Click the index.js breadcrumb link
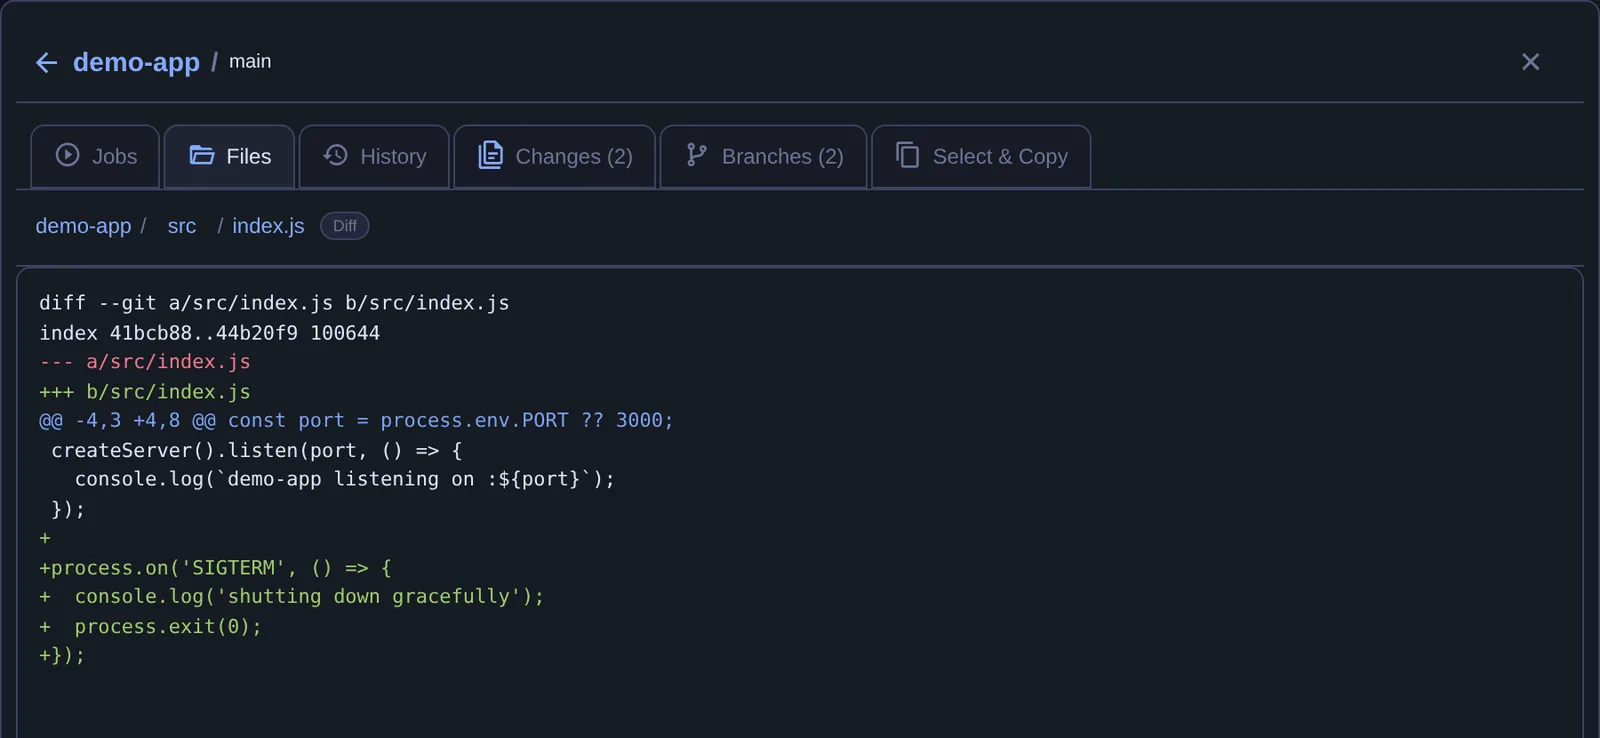Image resolution: width=1600 pixels, height=738 pixels. click(268, 226)
